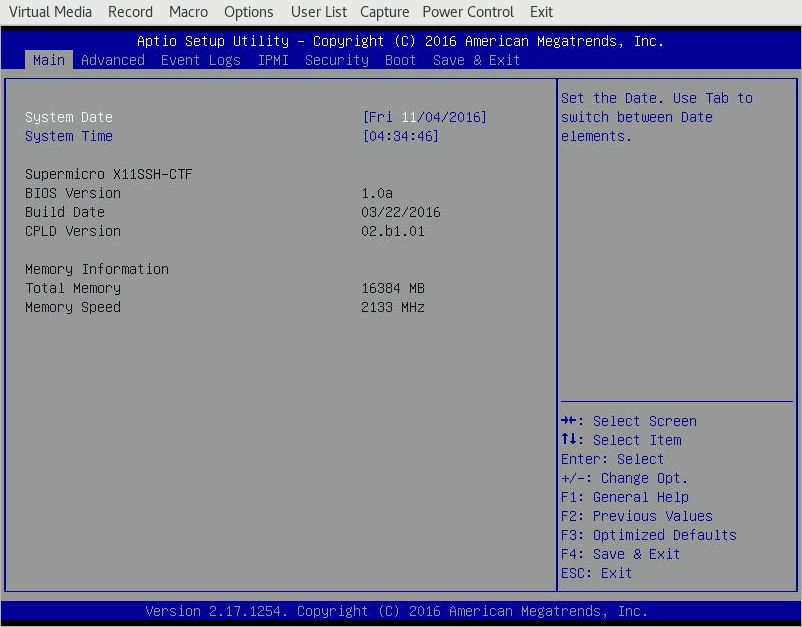
Task: Switch to the Event Logs tab
Action: tap(200, 60)
